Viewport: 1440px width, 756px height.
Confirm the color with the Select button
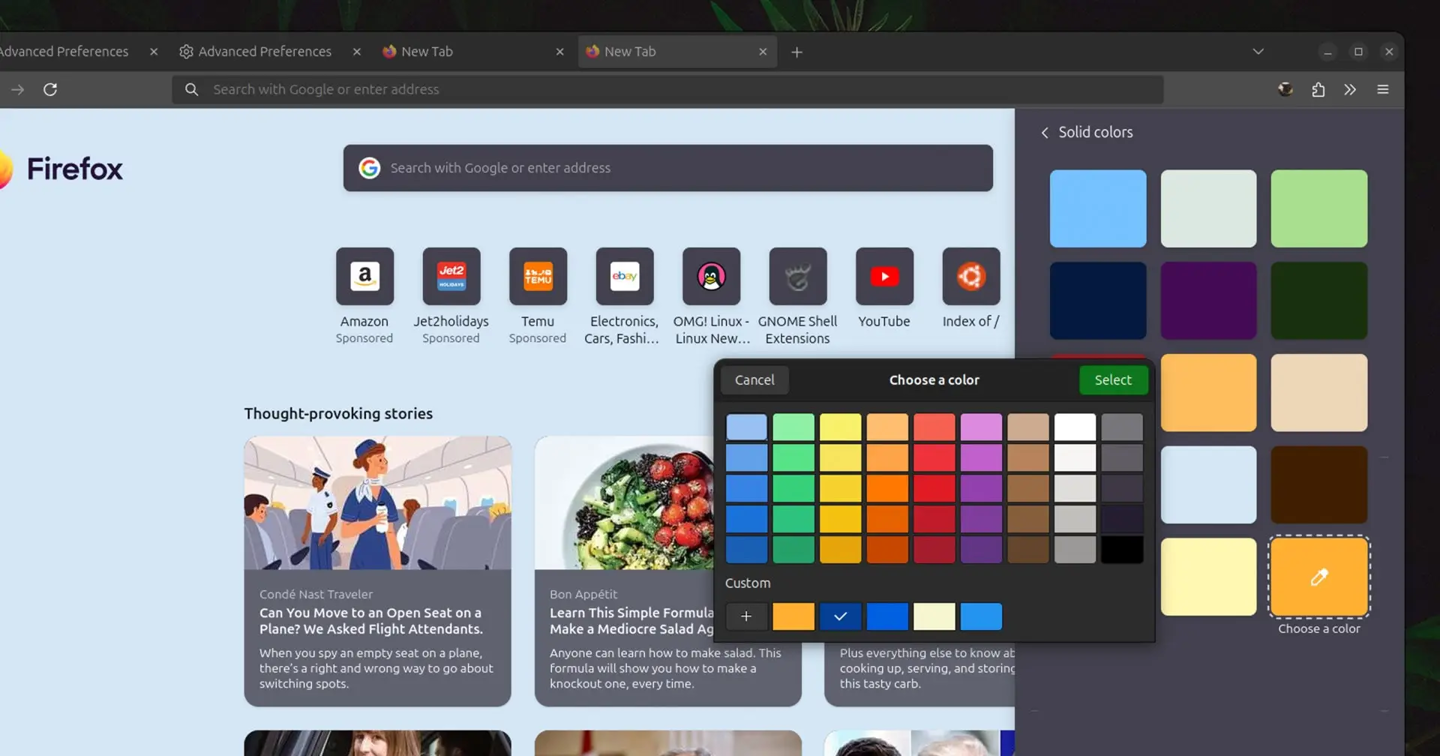click(1113, 380)
